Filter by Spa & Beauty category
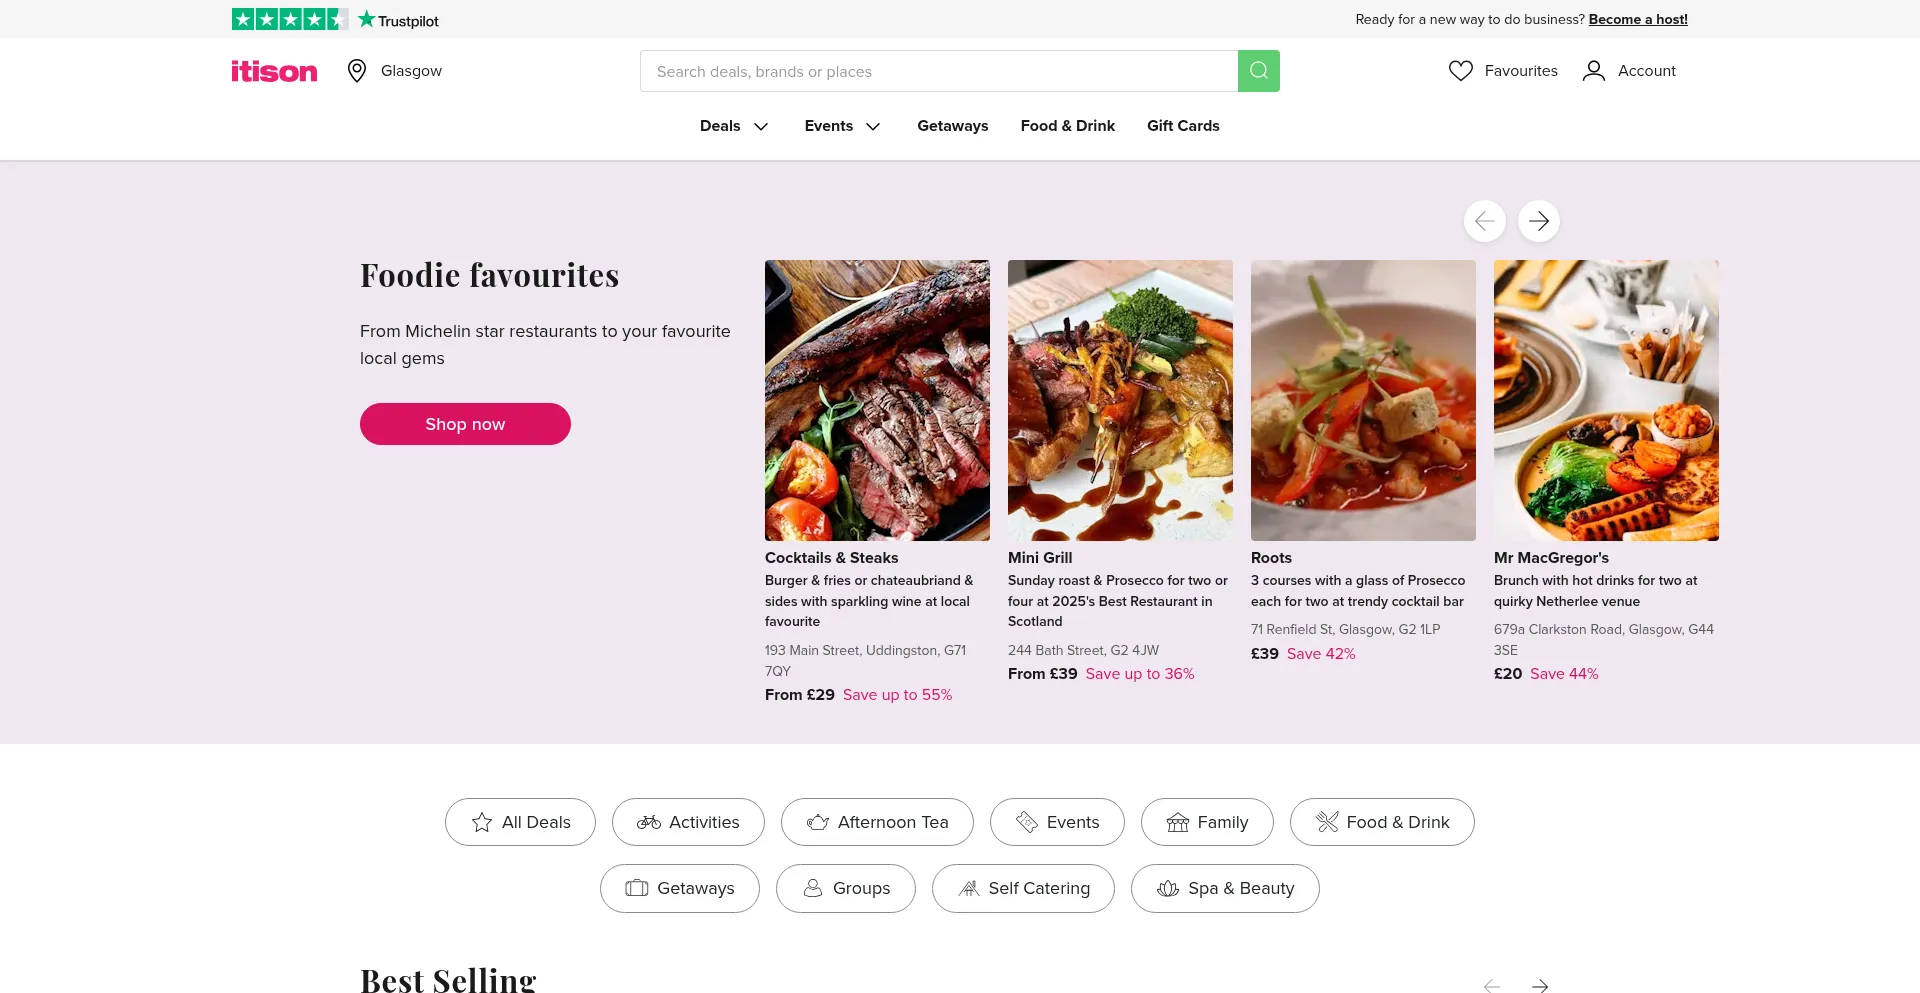The image size is (1920, 993). tap(1225, 888)
